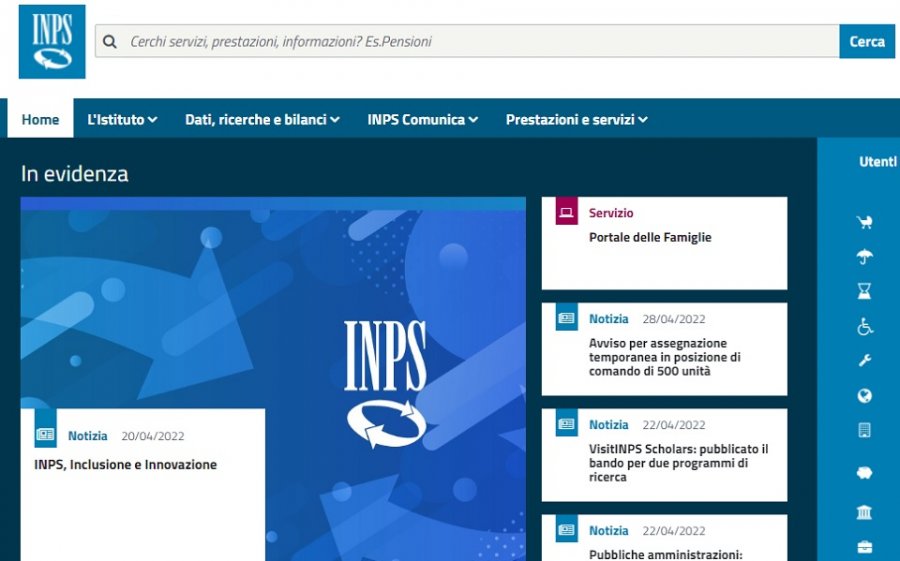
Task: Open the Pubbliche amministrazioni news link
Action: (665, 554)
